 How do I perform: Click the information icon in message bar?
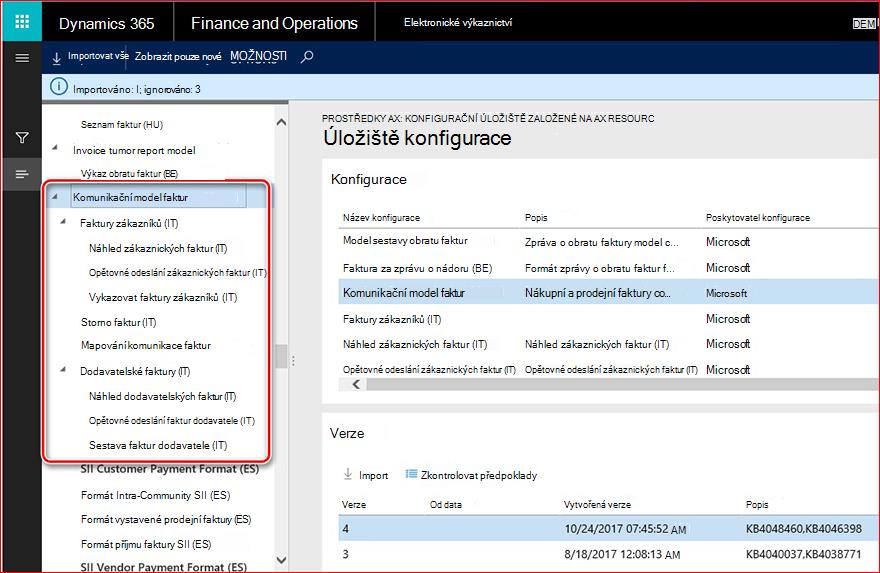[59, 87]
